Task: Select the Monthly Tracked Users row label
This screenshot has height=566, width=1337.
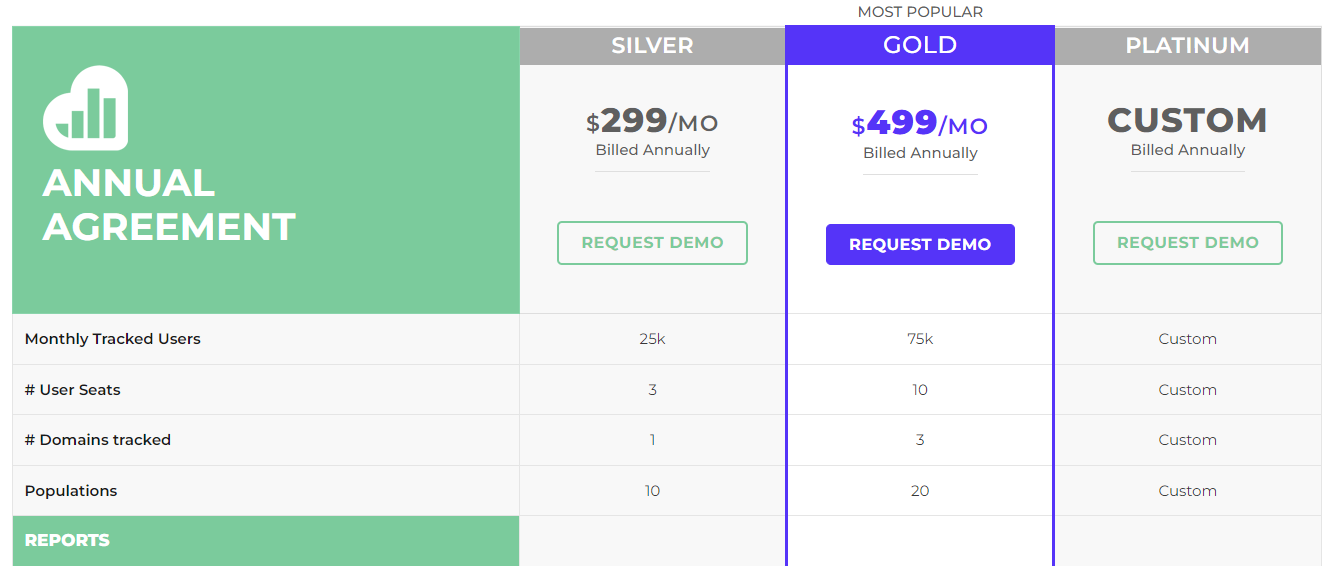Action: pos(113,339)
